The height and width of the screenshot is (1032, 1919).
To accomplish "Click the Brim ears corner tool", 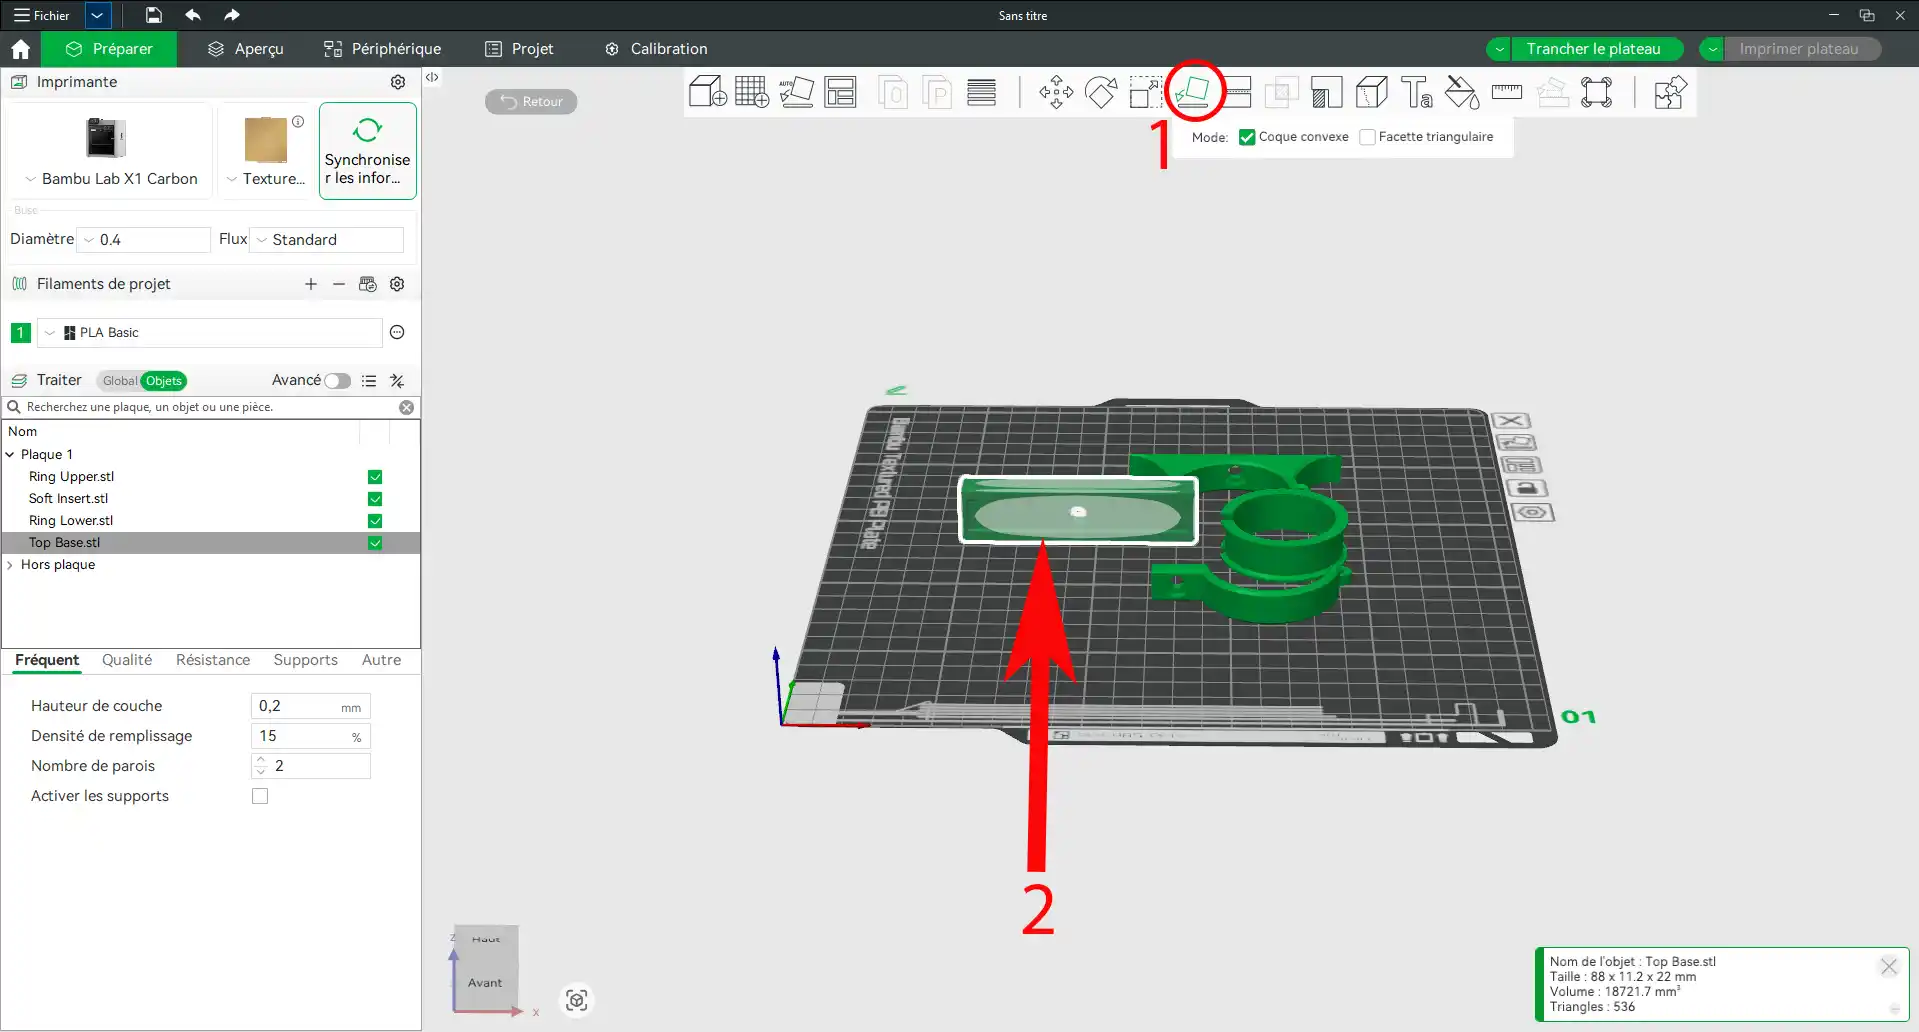I will click(x=1597, y=93).
